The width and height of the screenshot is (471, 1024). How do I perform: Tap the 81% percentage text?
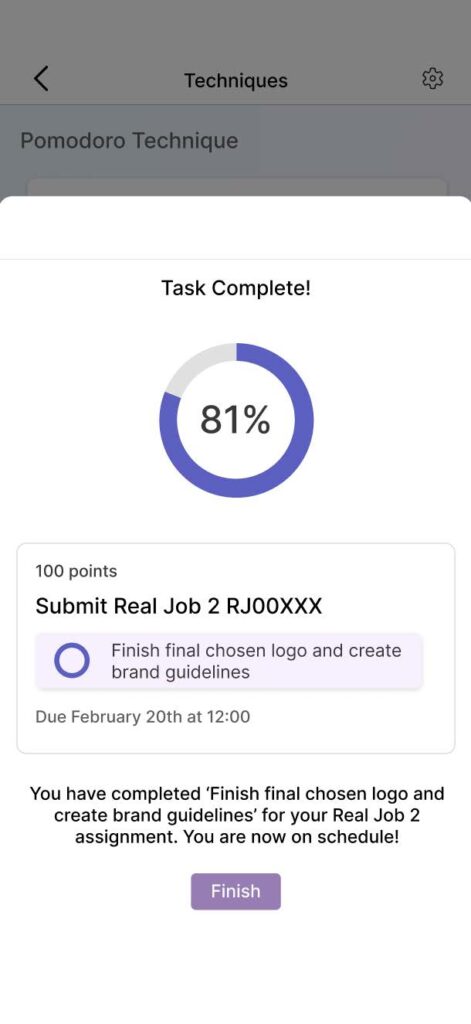point(235,420)
